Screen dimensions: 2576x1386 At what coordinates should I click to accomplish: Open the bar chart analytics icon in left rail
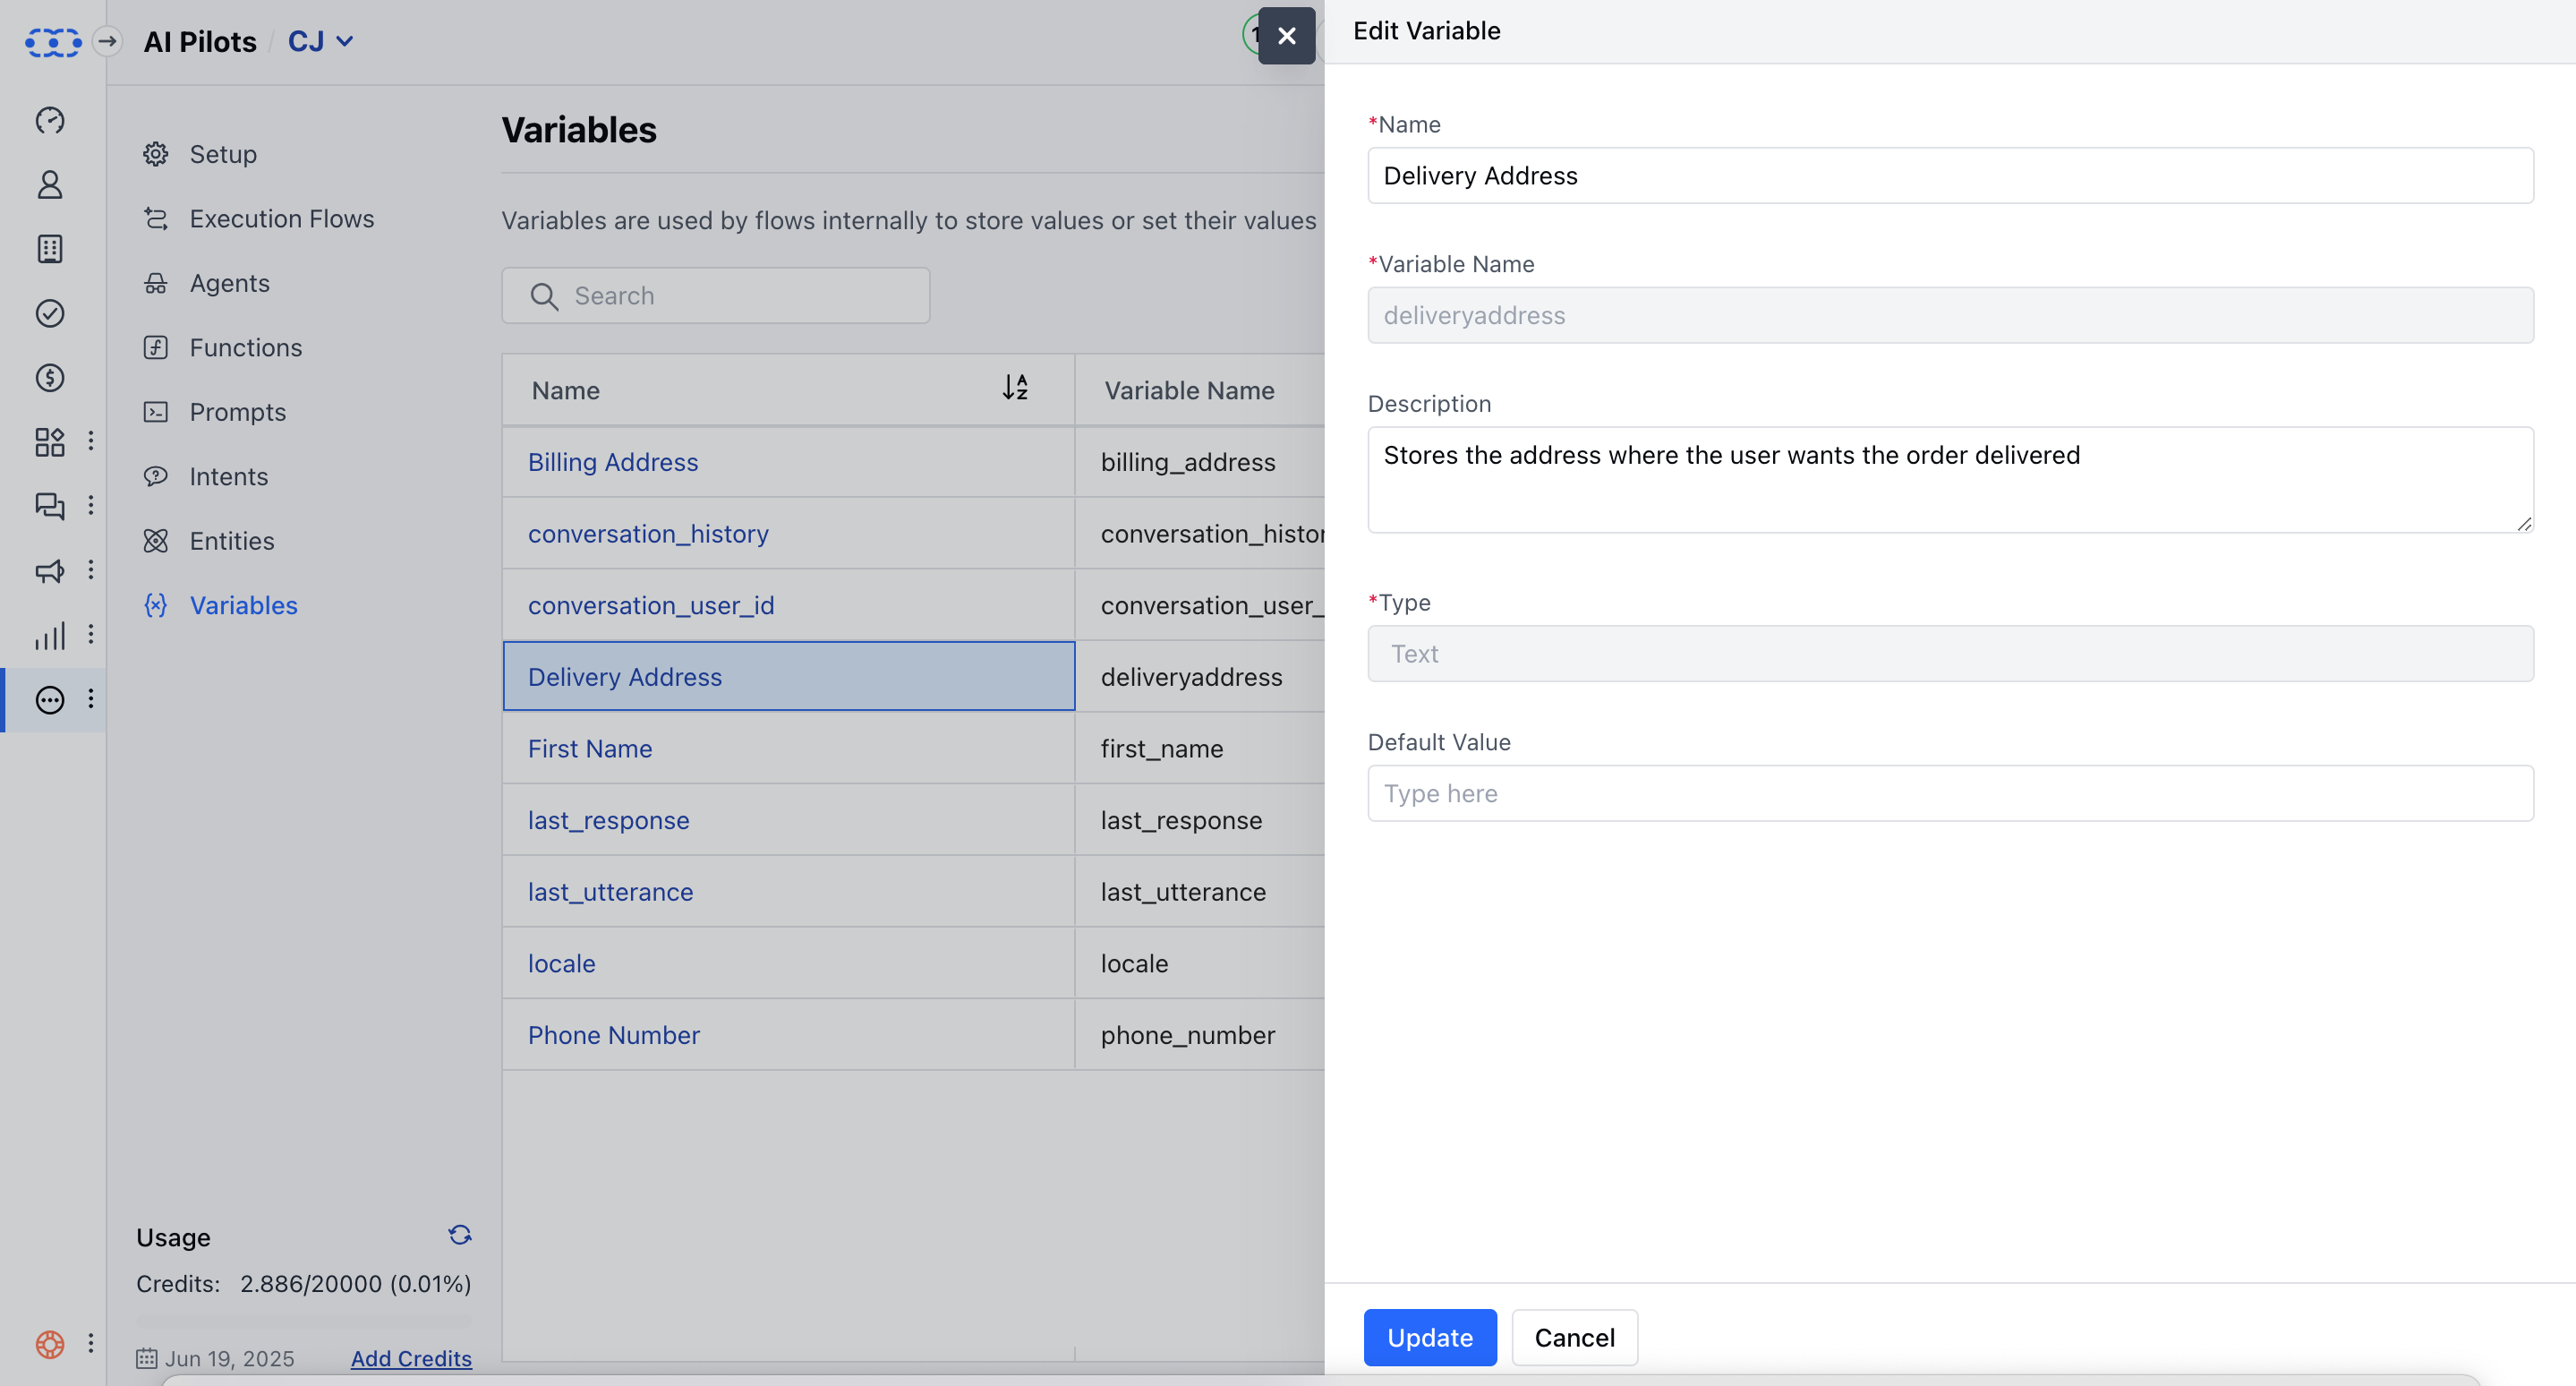pos(50,635)
